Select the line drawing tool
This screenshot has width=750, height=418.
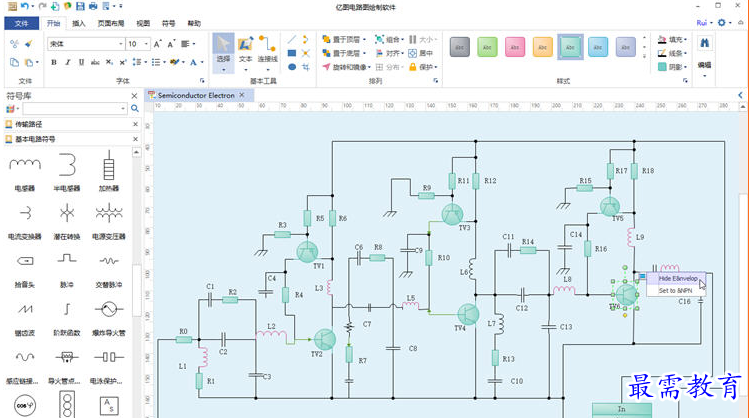point(292,40)
